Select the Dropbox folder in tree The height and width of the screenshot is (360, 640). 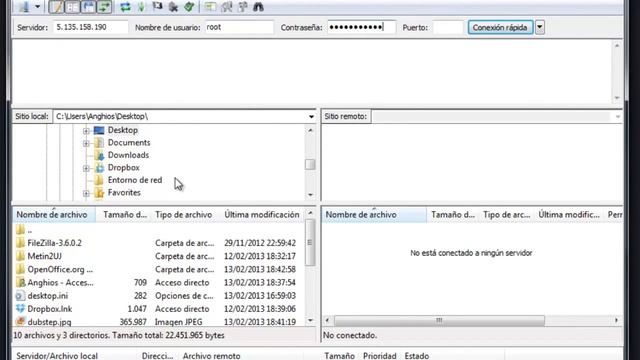pos(123,168)
